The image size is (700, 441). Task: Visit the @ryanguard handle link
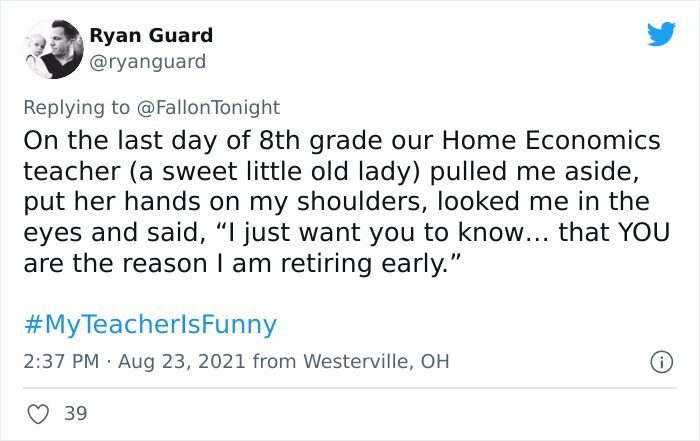click(147, 62)
